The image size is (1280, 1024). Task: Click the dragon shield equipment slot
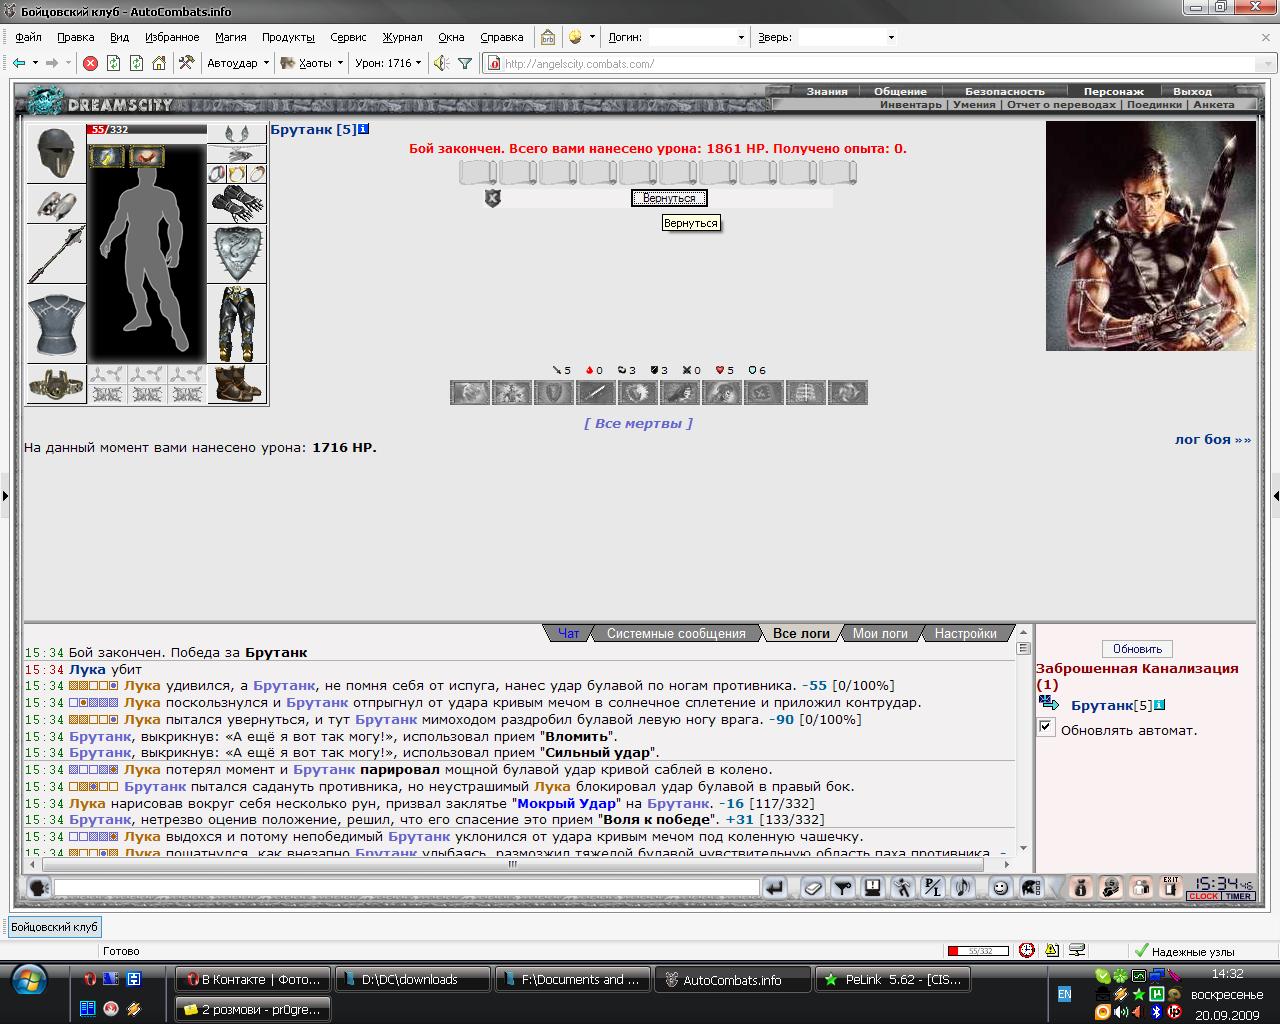point(237,254)
